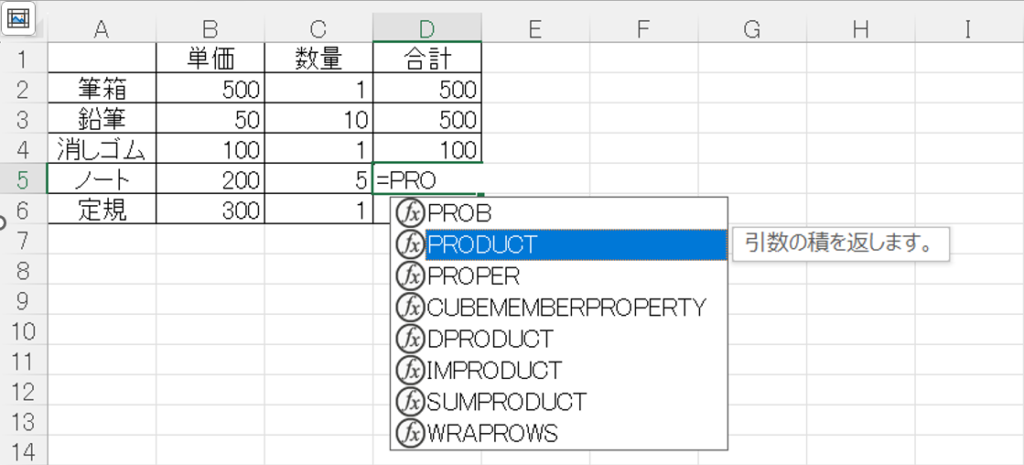The height and width of the screenshot is (465, 1024).
Task: Click cell D5 containing =PRO
Action: pos(427,181)
